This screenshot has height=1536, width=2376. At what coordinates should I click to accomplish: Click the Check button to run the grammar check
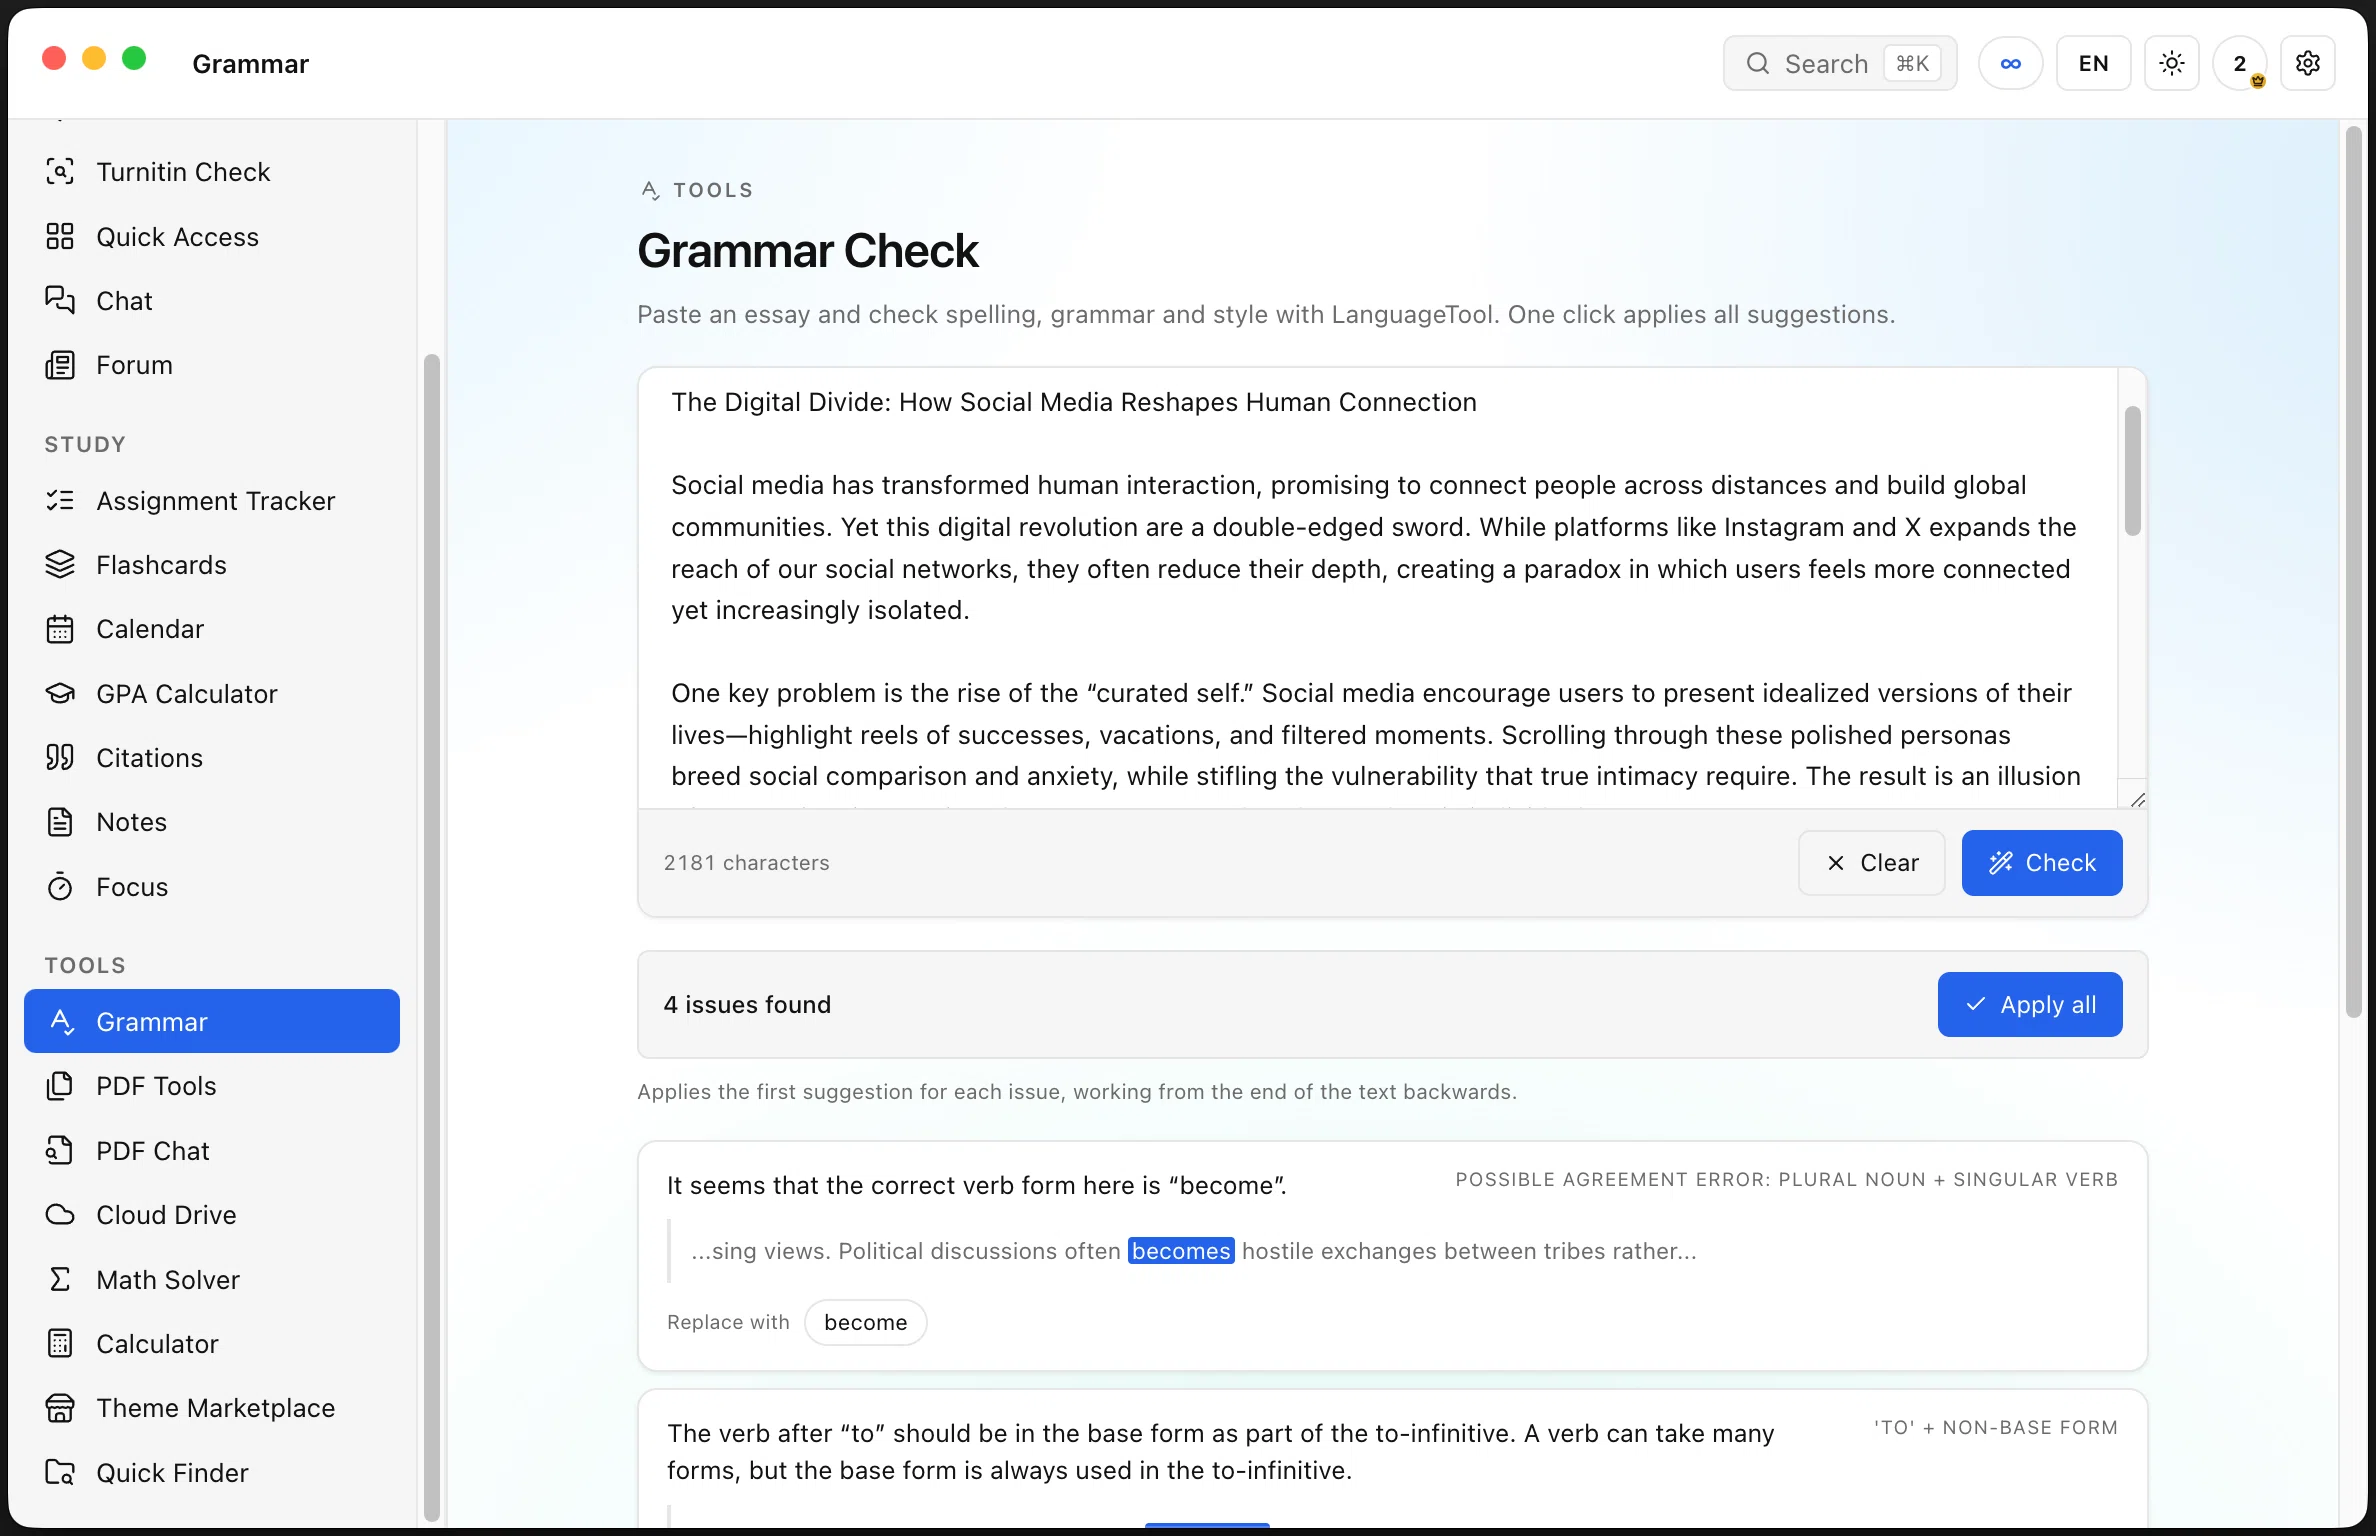coord(2042,863)
